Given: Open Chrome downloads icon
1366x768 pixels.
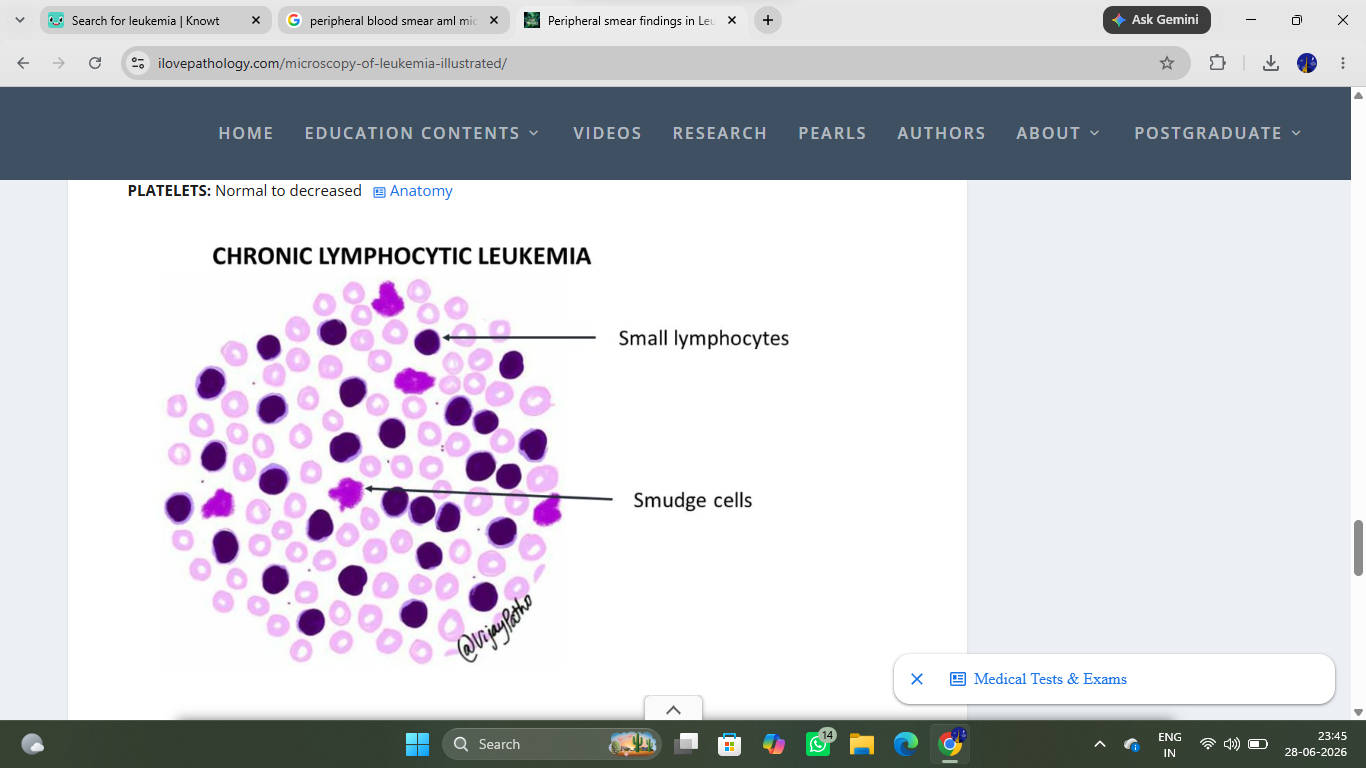Looking at the screenshot, I should point(1270,63).
